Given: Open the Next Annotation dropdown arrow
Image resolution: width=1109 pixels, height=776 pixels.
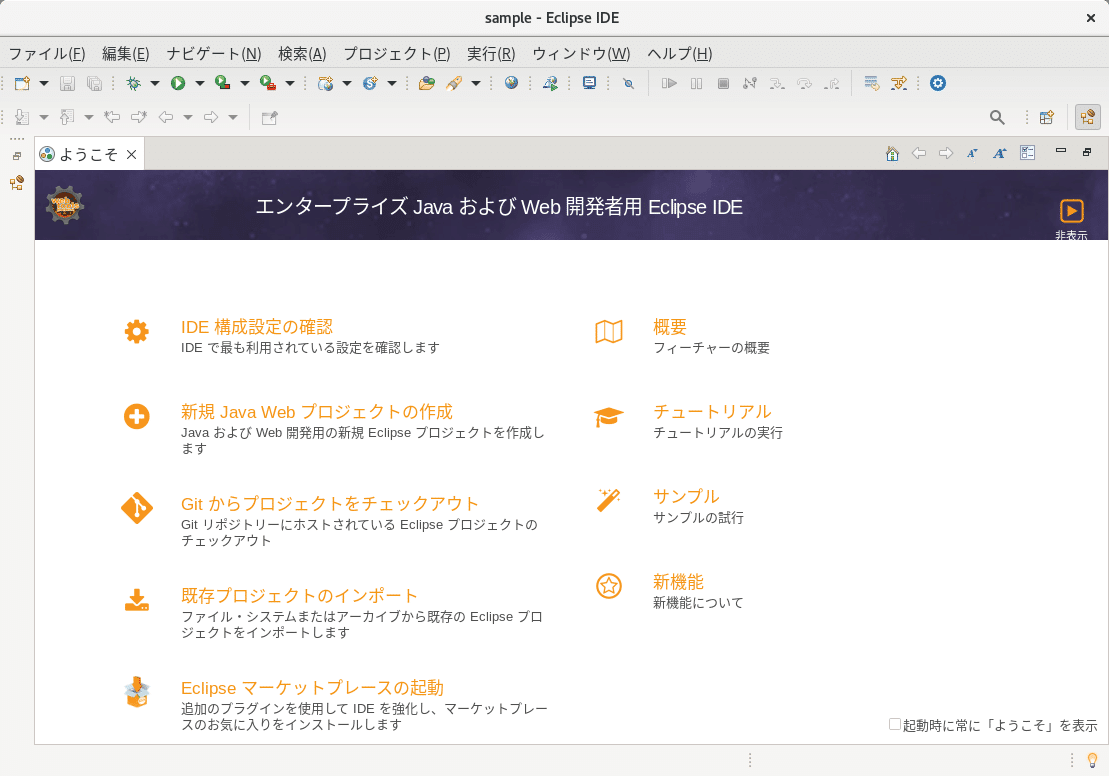Looking at the screenshot, I should 44,117.
